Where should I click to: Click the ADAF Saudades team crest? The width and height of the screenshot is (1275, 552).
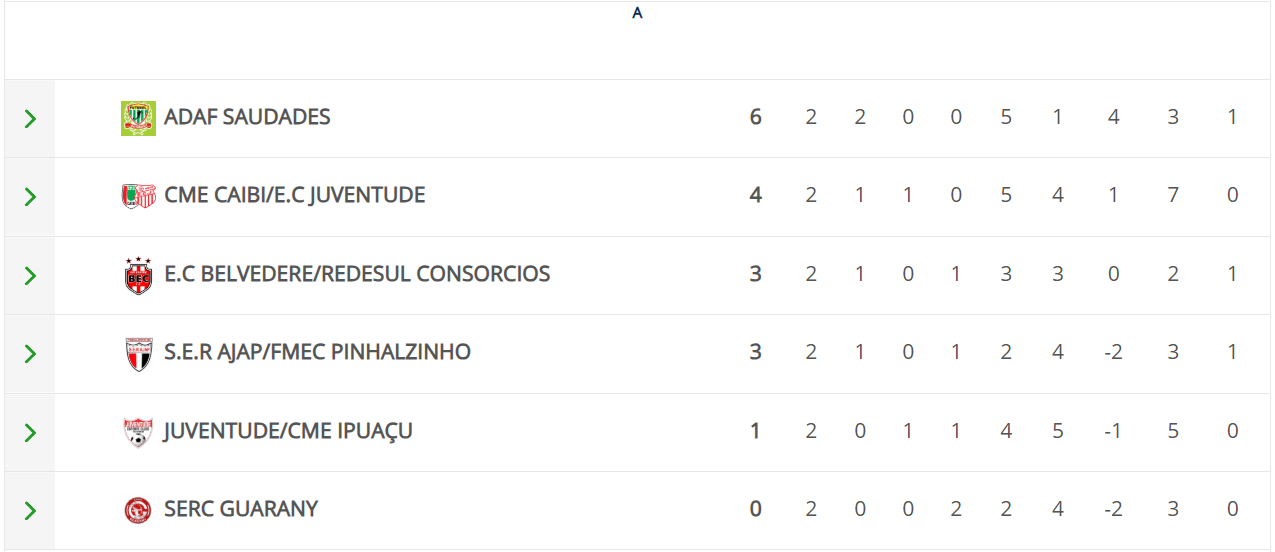tap(138, 118)
